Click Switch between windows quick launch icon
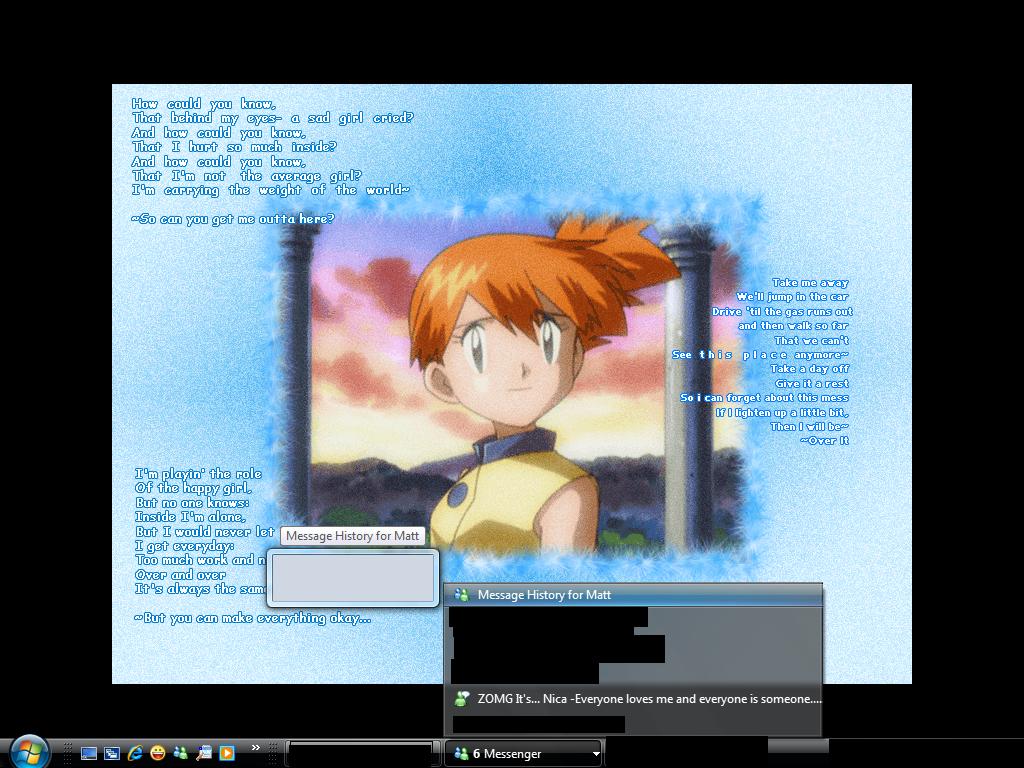 tap(112, 753)
